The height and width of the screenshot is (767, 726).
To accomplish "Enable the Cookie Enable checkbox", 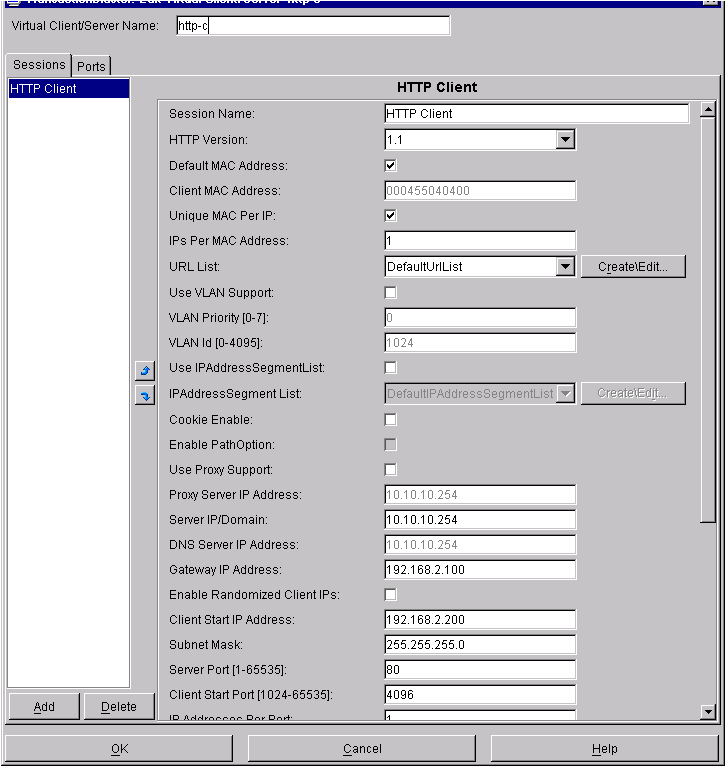I will pos(390,420).
